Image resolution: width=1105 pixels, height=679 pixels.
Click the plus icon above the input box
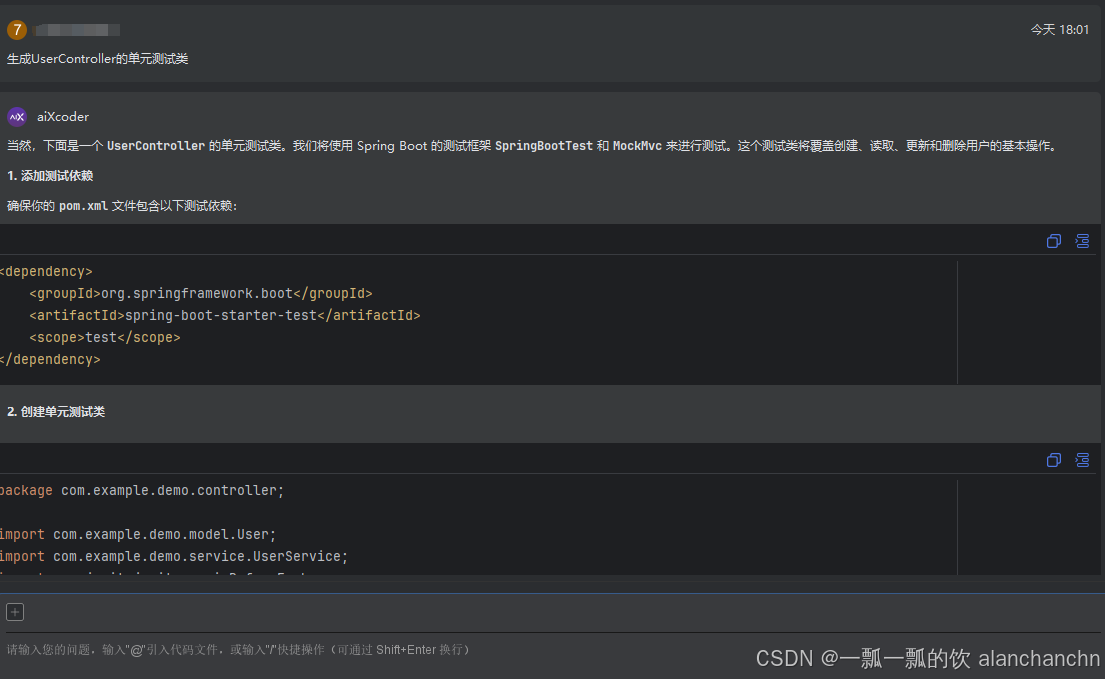[15, 612]
